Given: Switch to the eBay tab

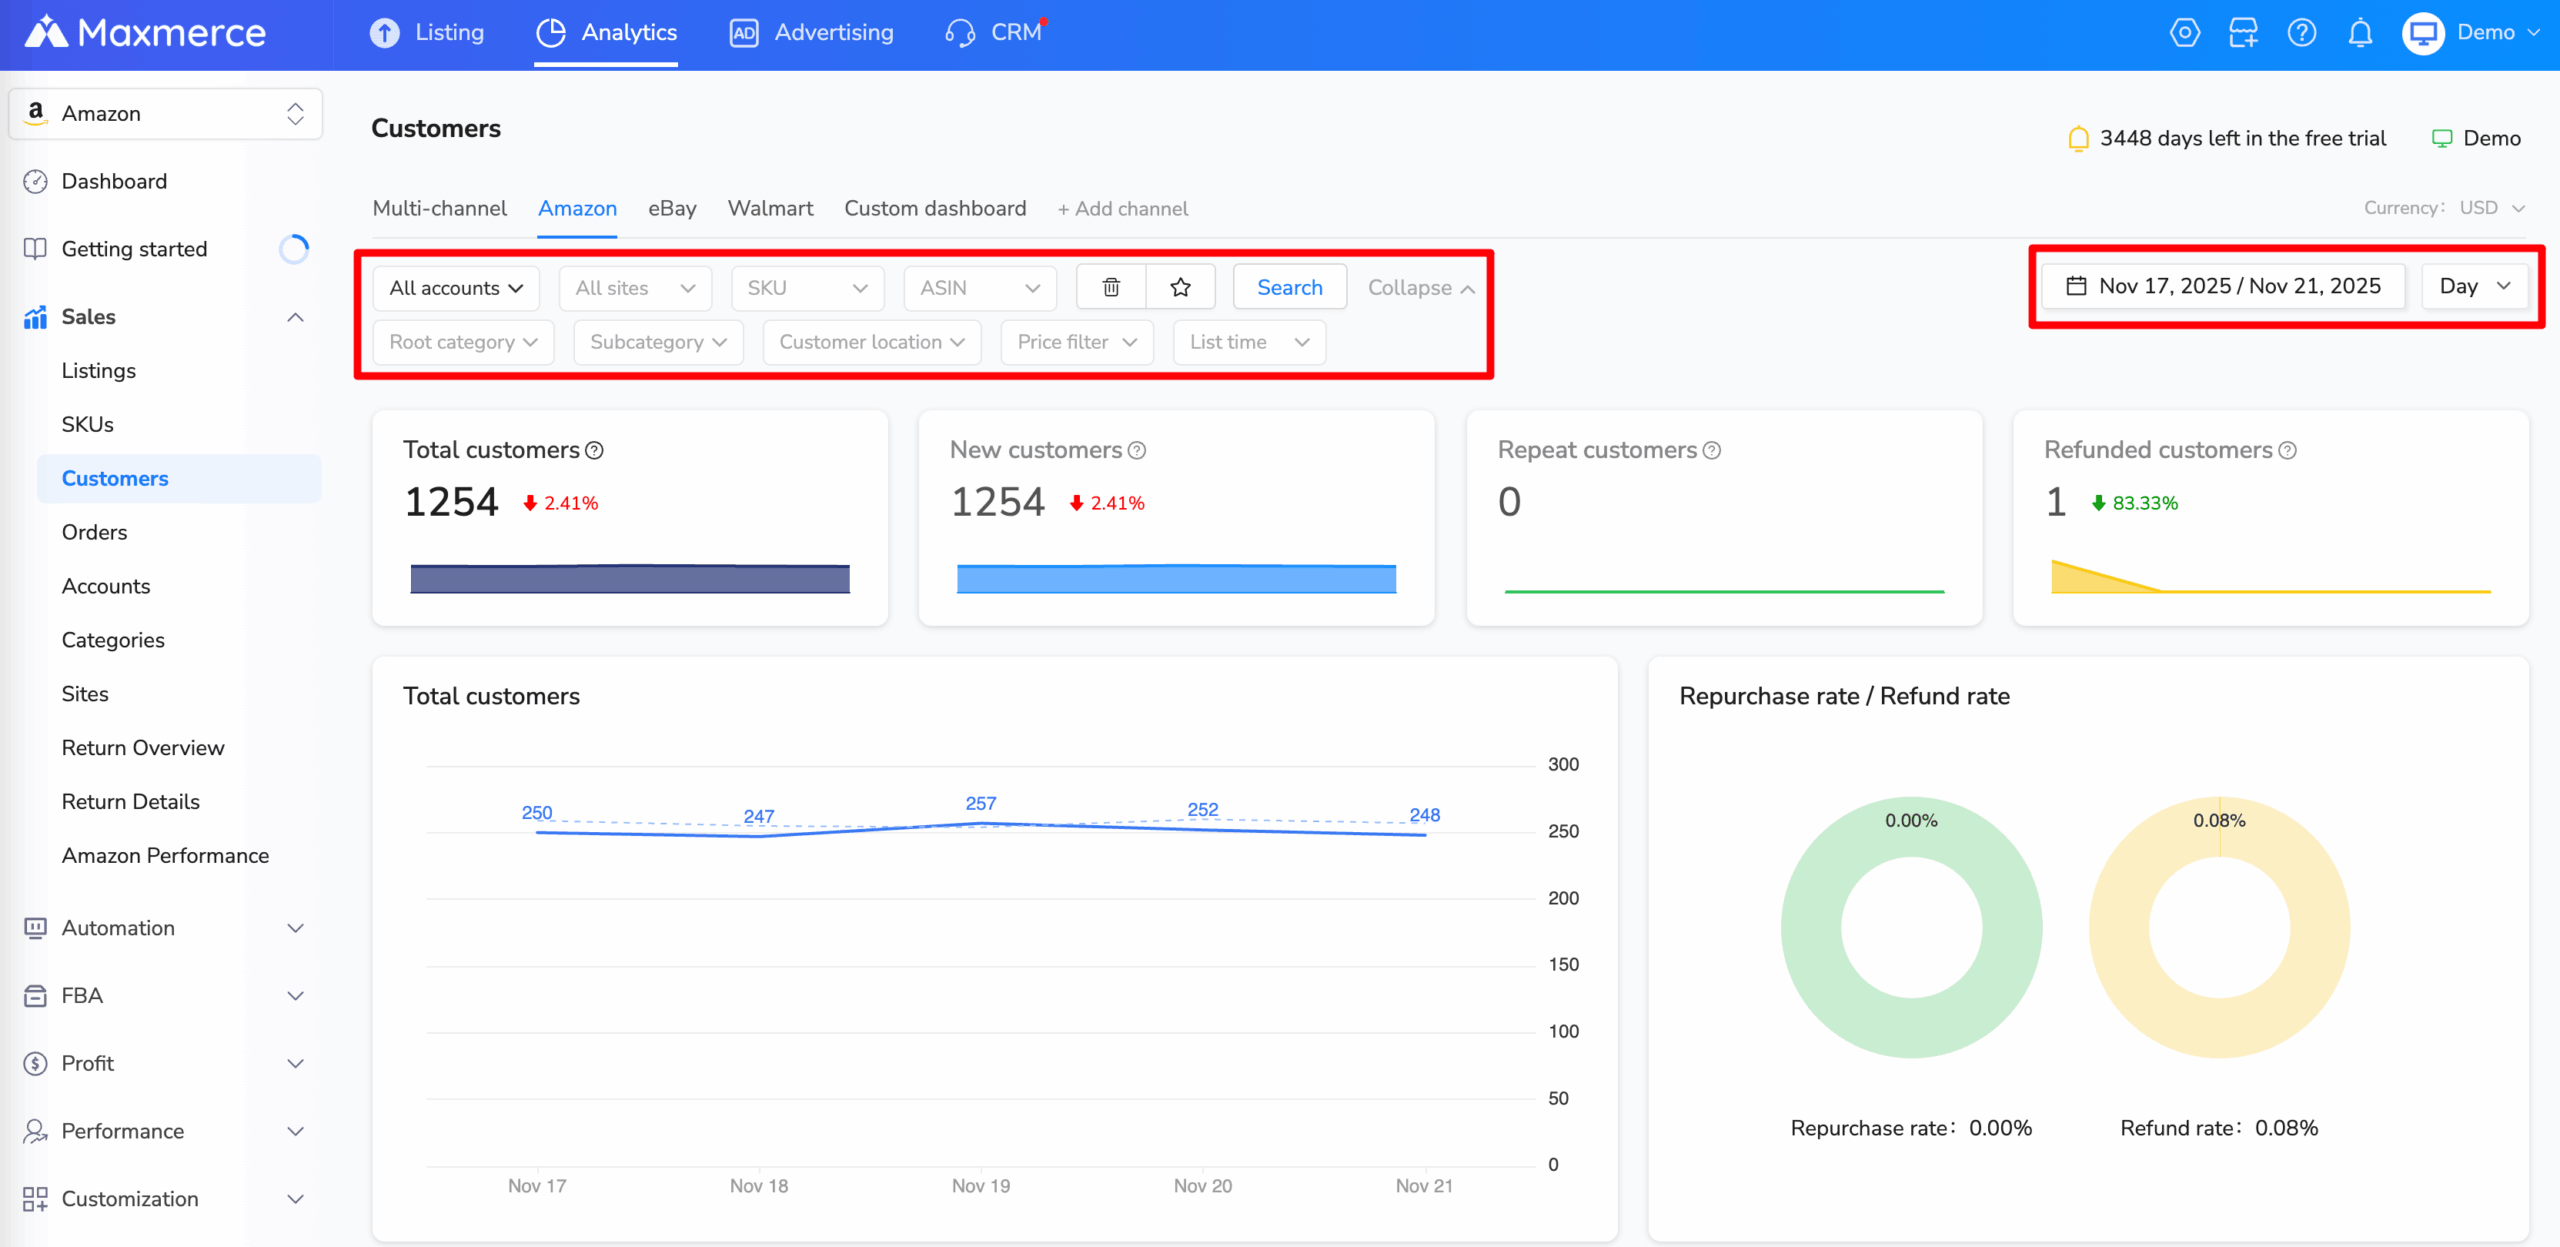Looking at the screenshot, I should click(672, 208).
